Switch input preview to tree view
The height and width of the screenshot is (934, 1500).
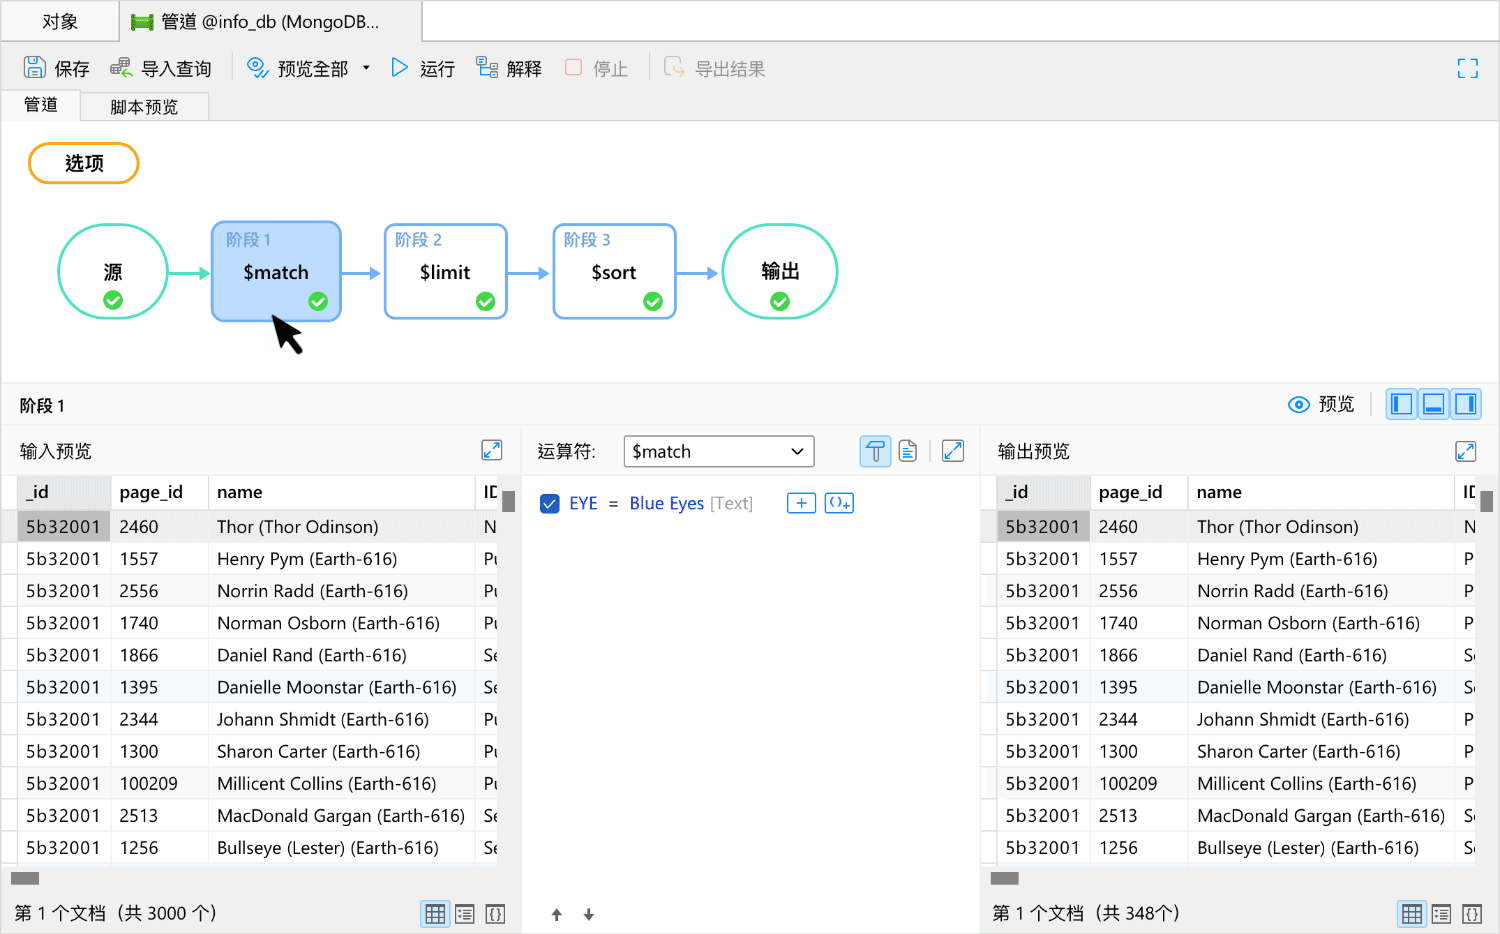(465, 913)
